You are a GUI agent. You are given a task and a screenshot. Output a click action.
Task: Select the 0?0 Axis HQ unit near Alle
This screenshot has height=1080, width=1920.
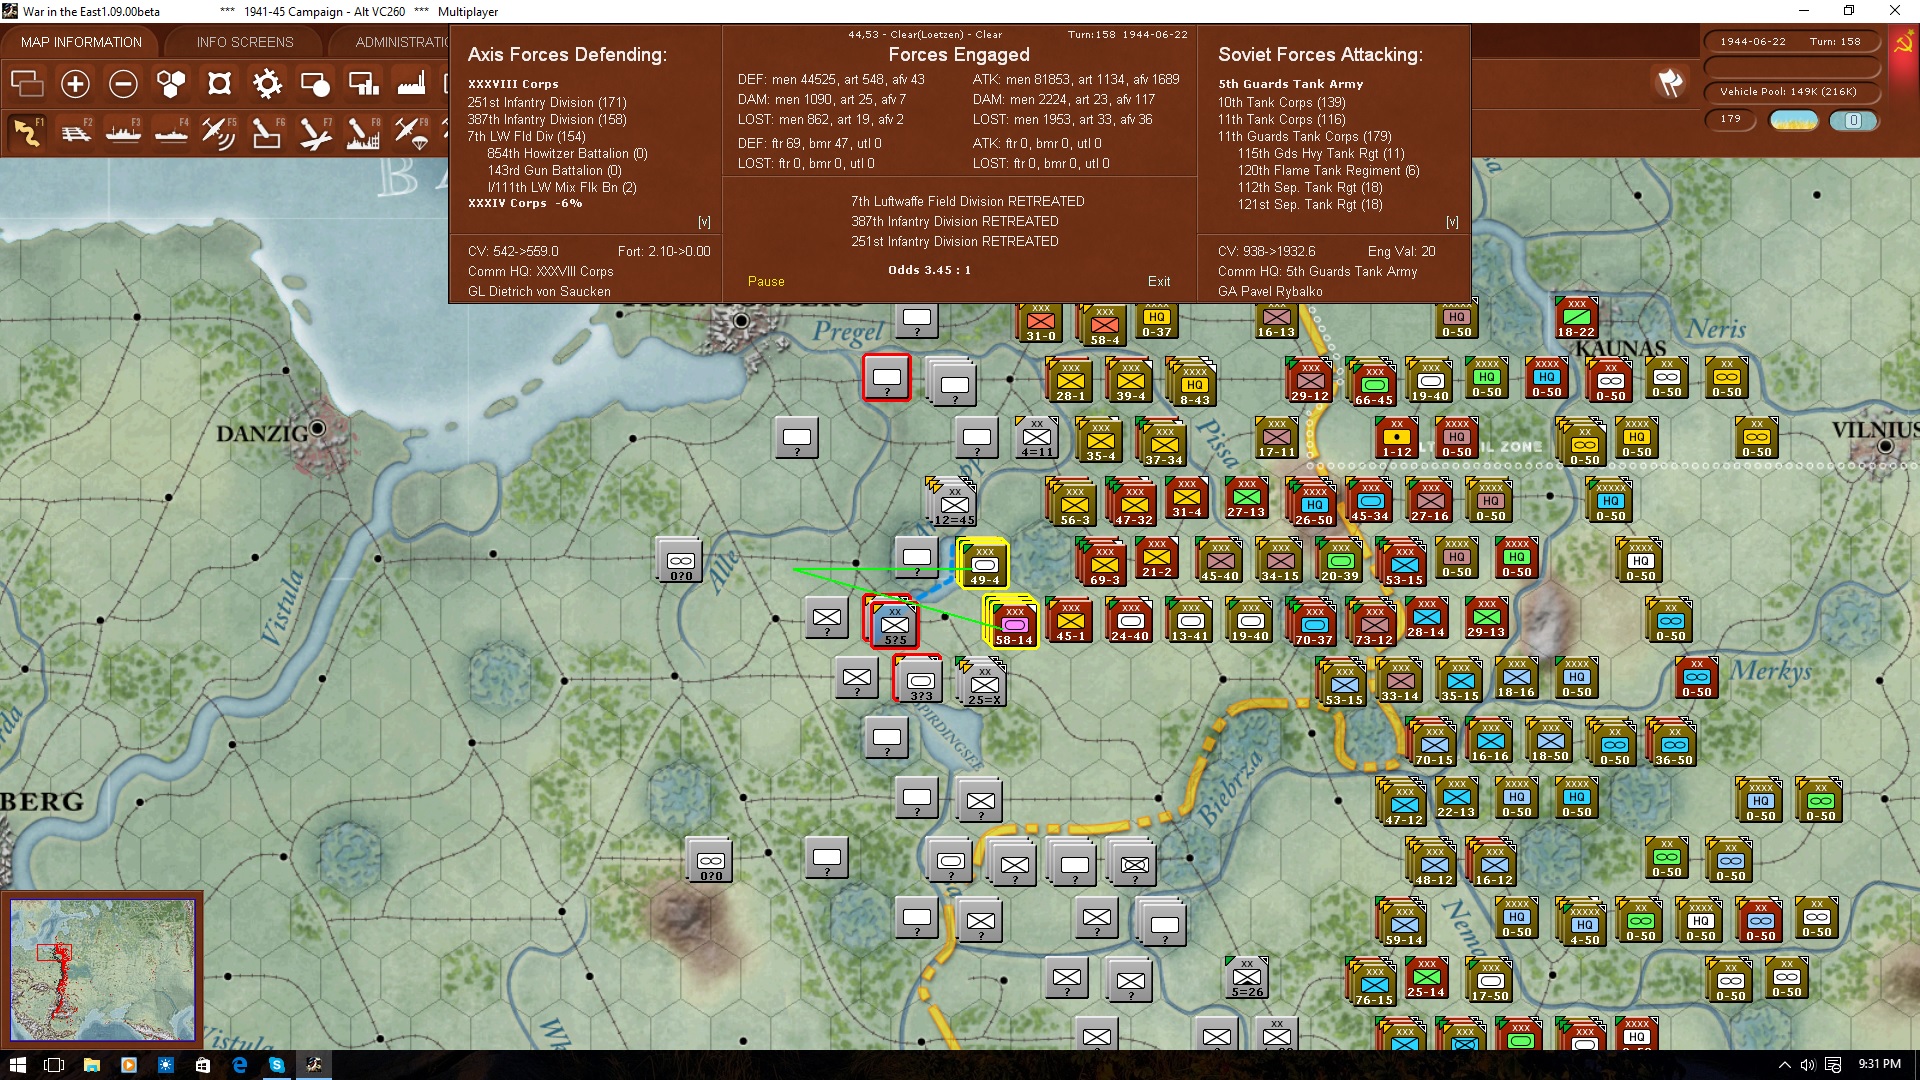point(680,561)
